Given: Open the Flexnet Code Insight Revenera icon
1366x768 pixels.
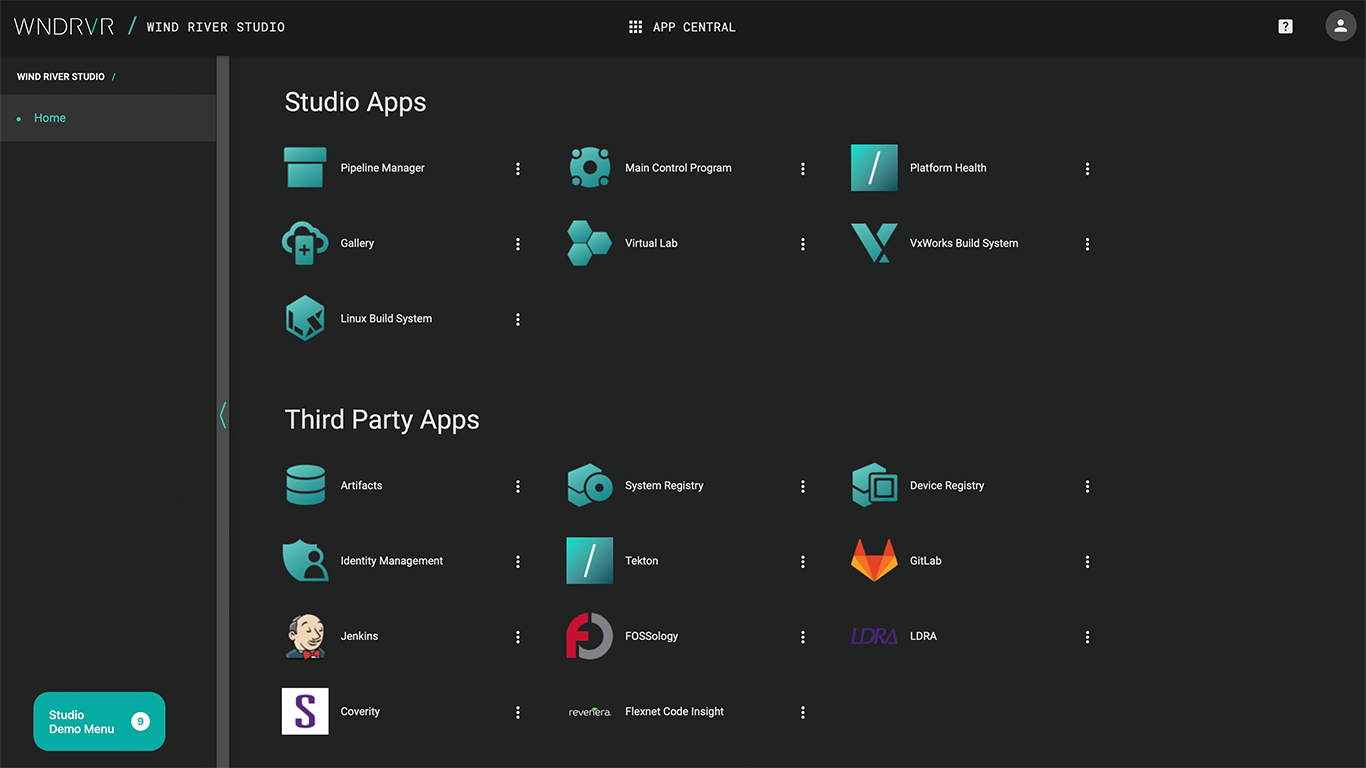Looking at the screenshot, I should coord(590,712).
